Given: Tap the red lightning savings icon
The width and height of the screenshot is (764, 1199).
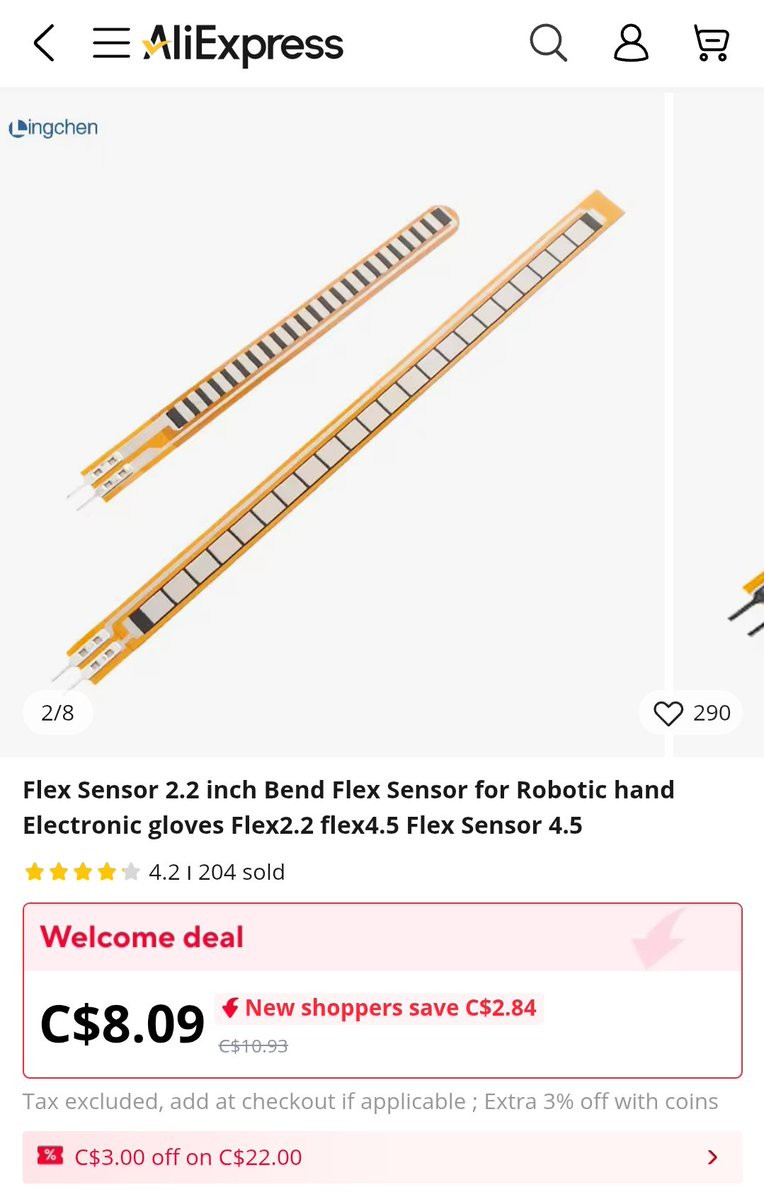Looking at the screenshot, I should [x=230, y=1008].
